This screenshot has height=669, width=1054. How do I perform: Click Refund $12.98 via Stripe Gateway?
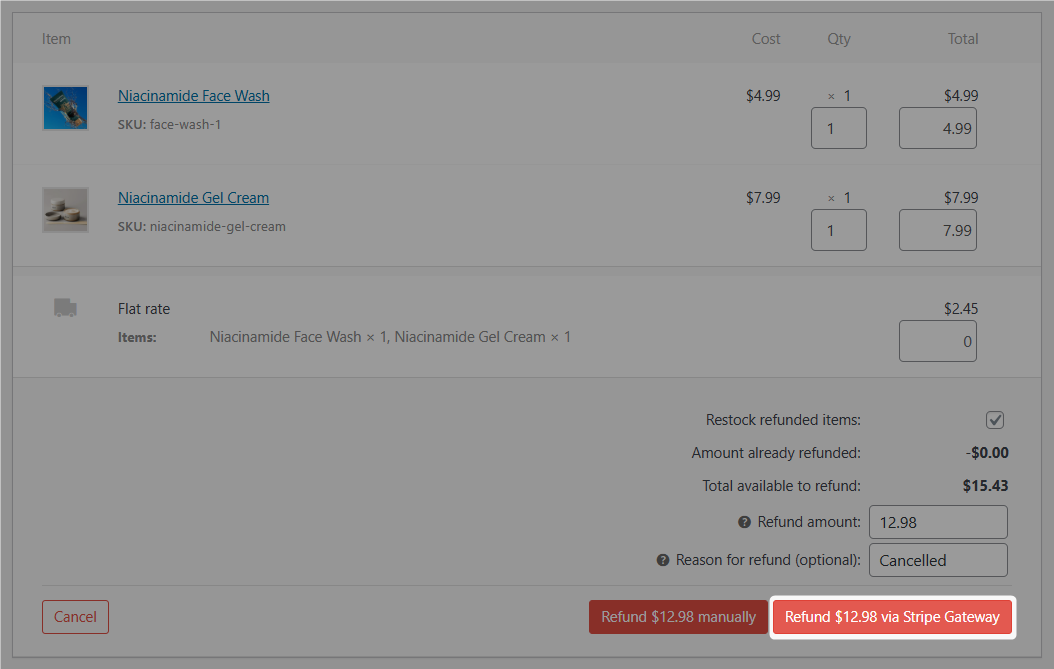click(892, 617)
